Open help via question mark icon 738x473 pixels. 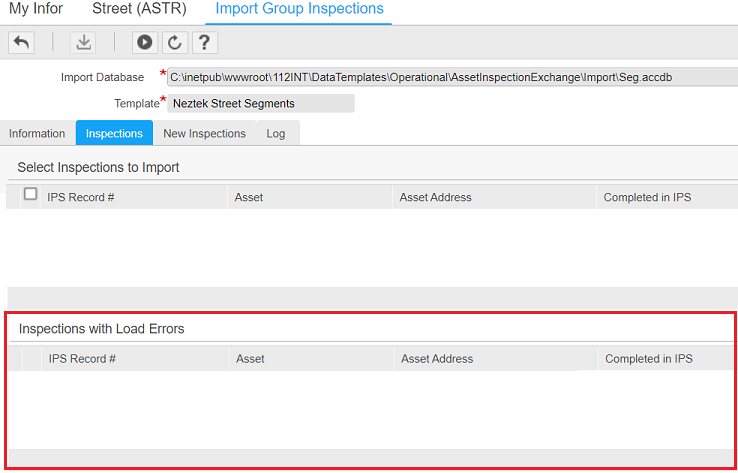205,42
